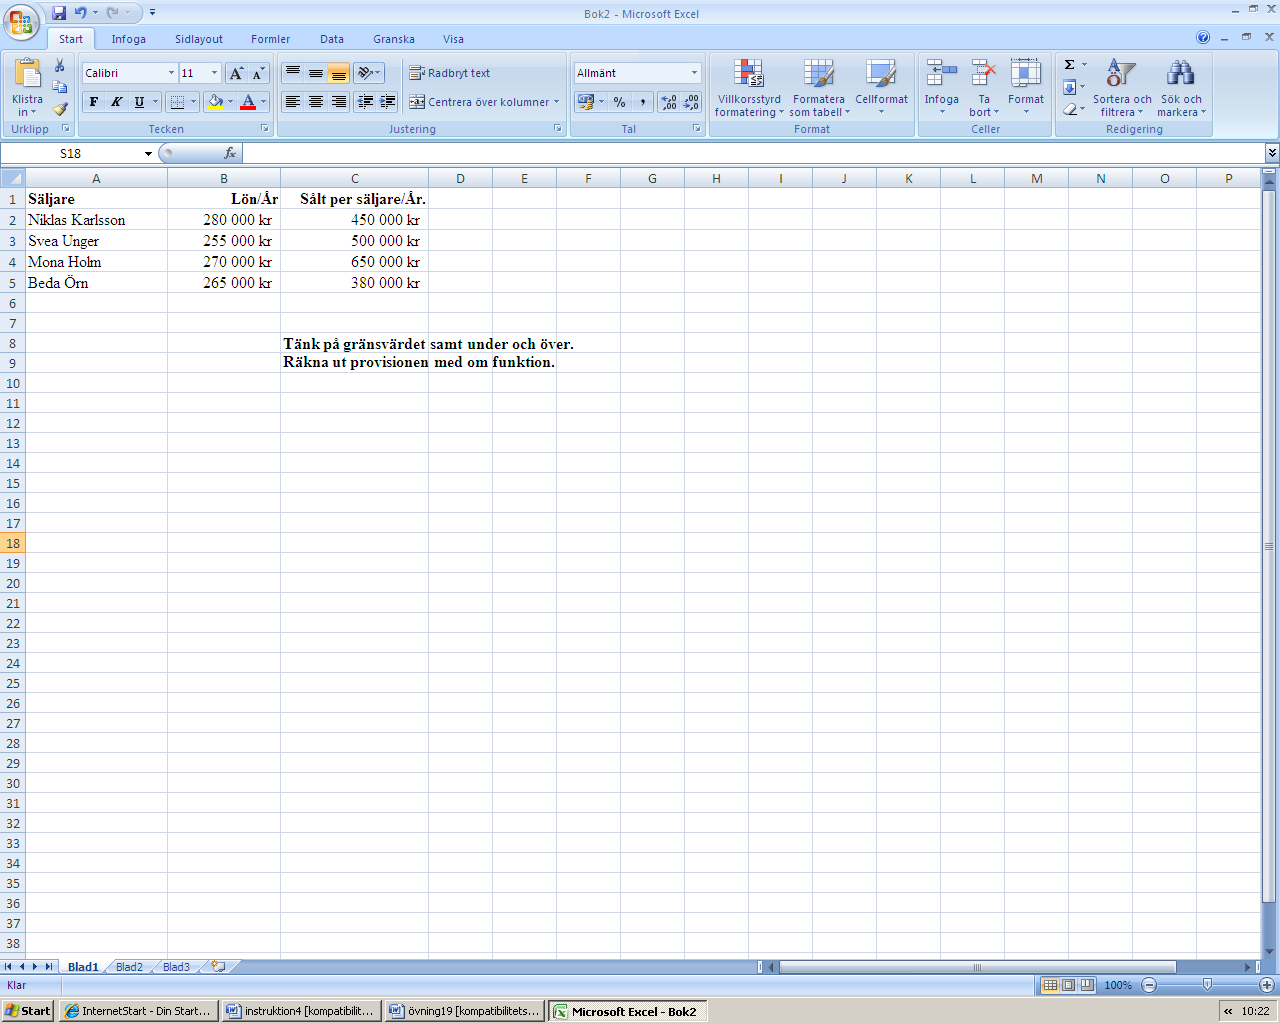Toggle italic formatting K

pyautogui.click(x=116, y=102)
